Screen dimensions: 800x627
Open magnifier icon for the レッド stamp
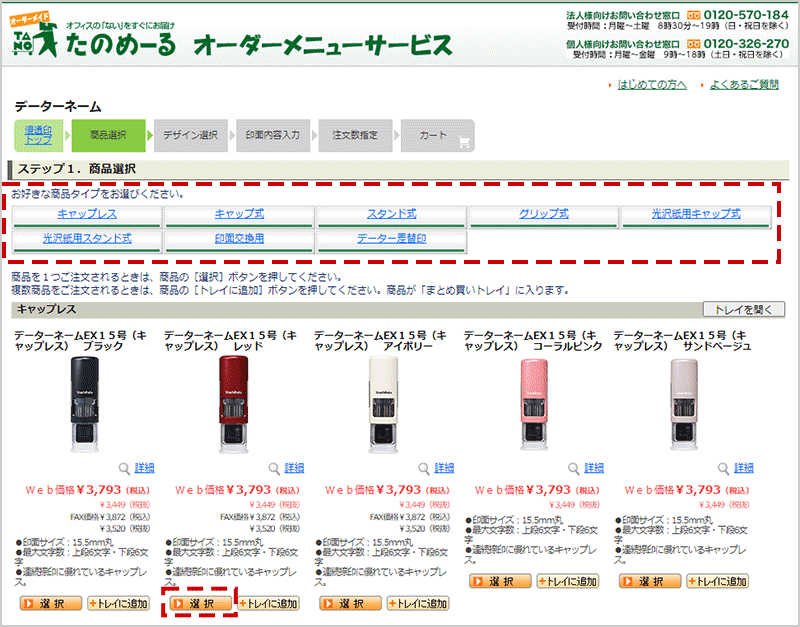click(x=274, y=468)
